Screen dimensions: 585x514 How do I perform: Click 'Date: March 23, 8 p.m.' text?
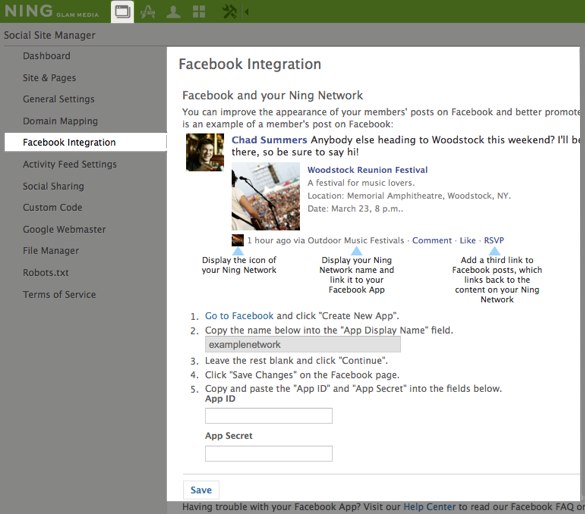pos(355,209)
